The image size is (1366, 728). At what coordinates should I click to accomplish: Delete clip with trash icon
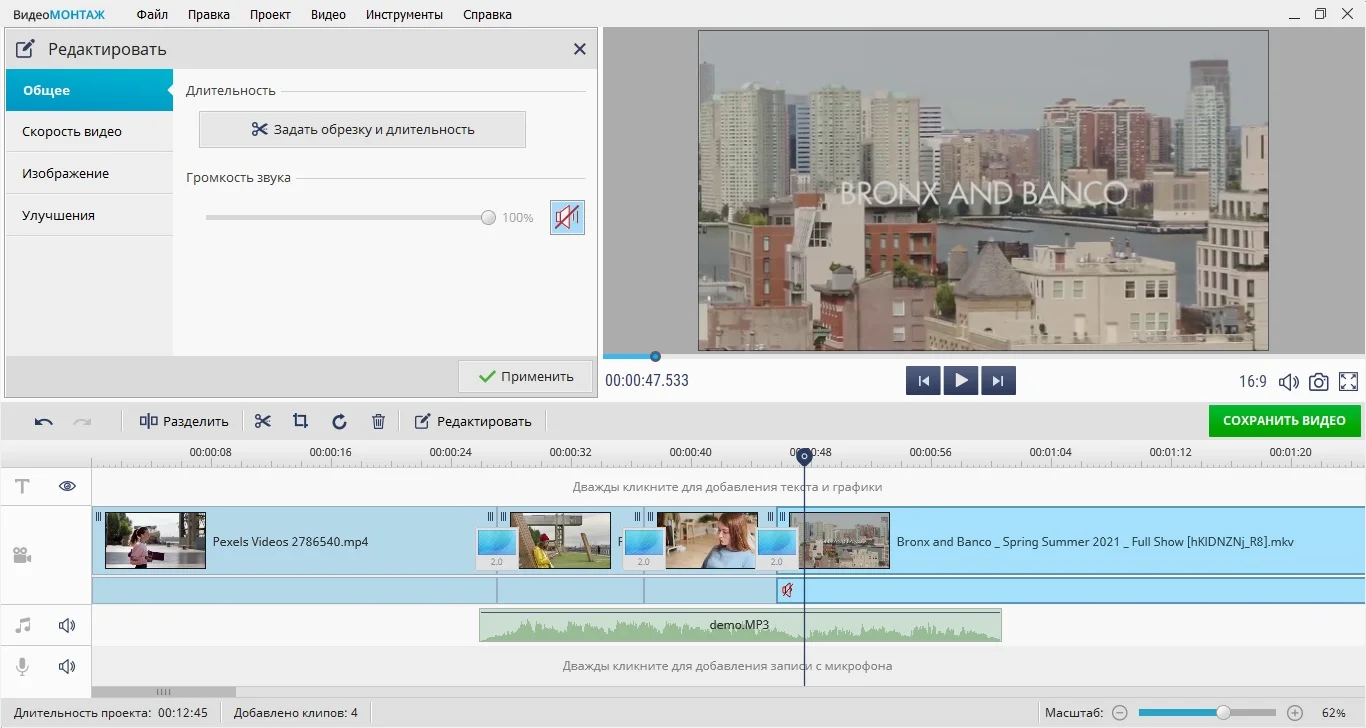pos(378,422)
